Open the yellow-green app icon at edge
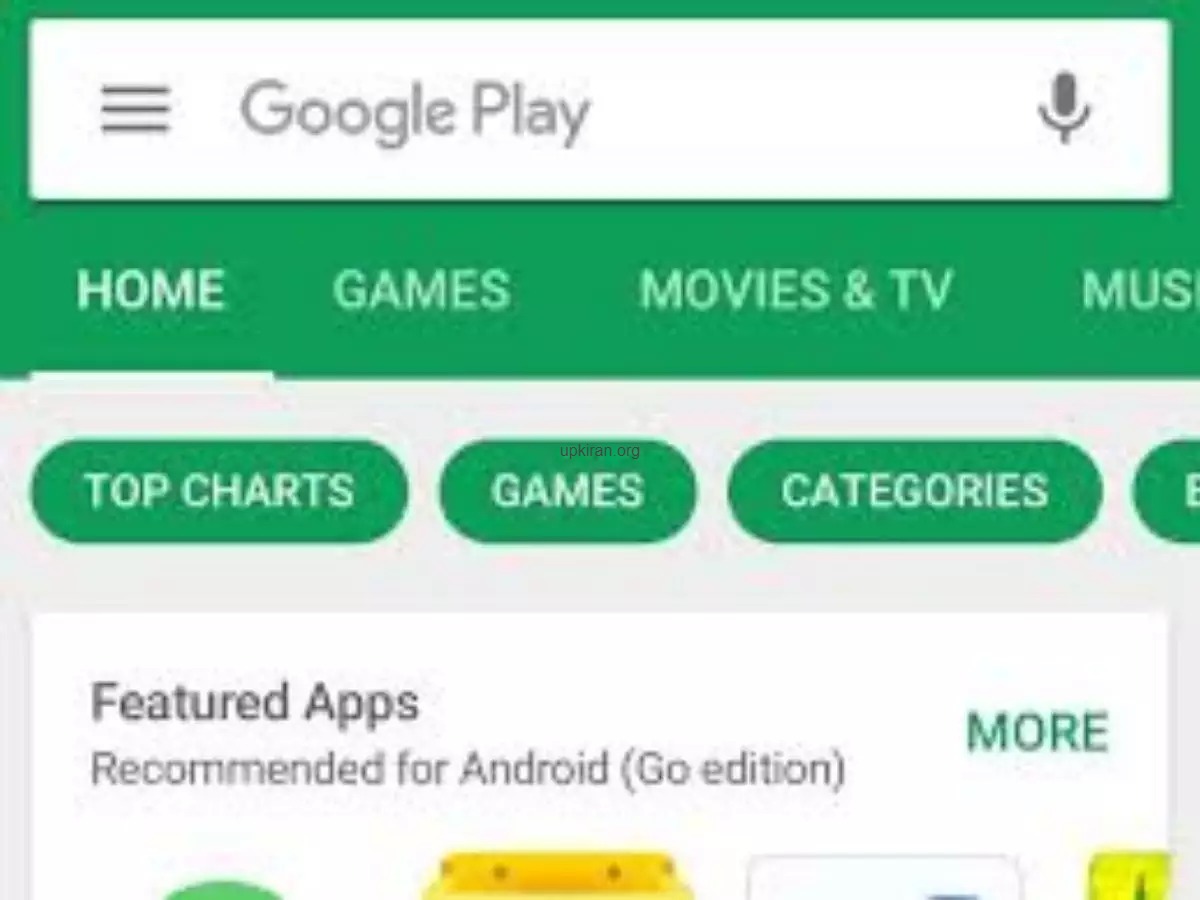This screenshot has height=900, width=1200. (x=1128, y=876)
